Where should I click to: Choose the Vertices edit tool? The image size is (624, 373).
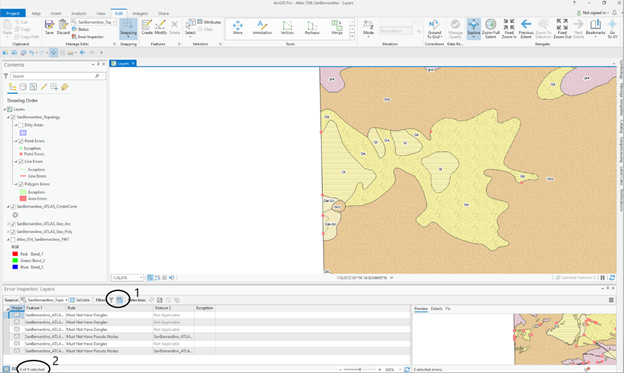click(x=287, y=27)
